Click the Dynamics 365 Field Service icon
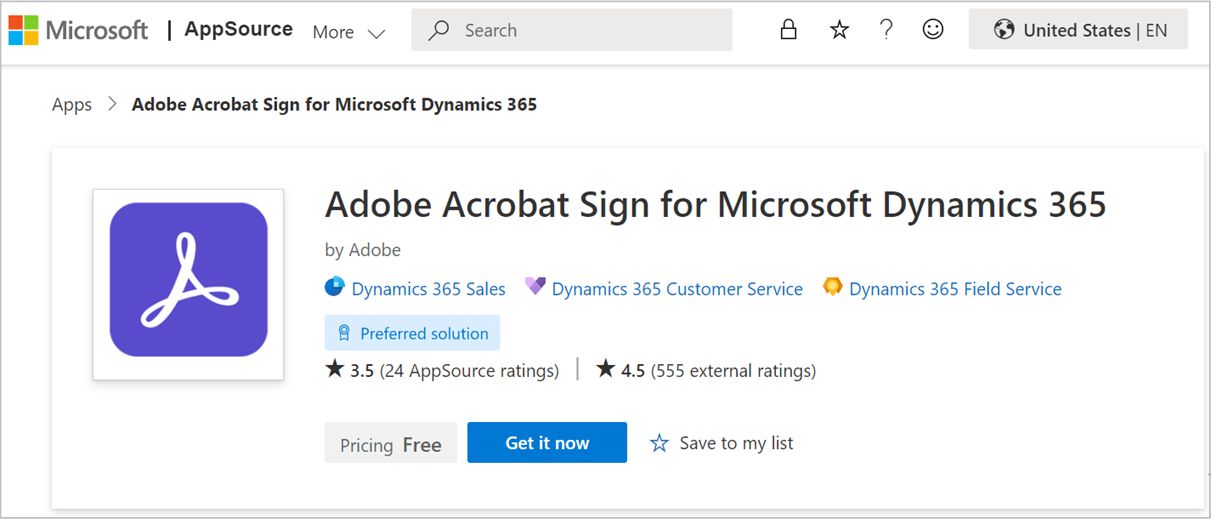The width and height of the screenshot is (1211, 519). (832, 287)
